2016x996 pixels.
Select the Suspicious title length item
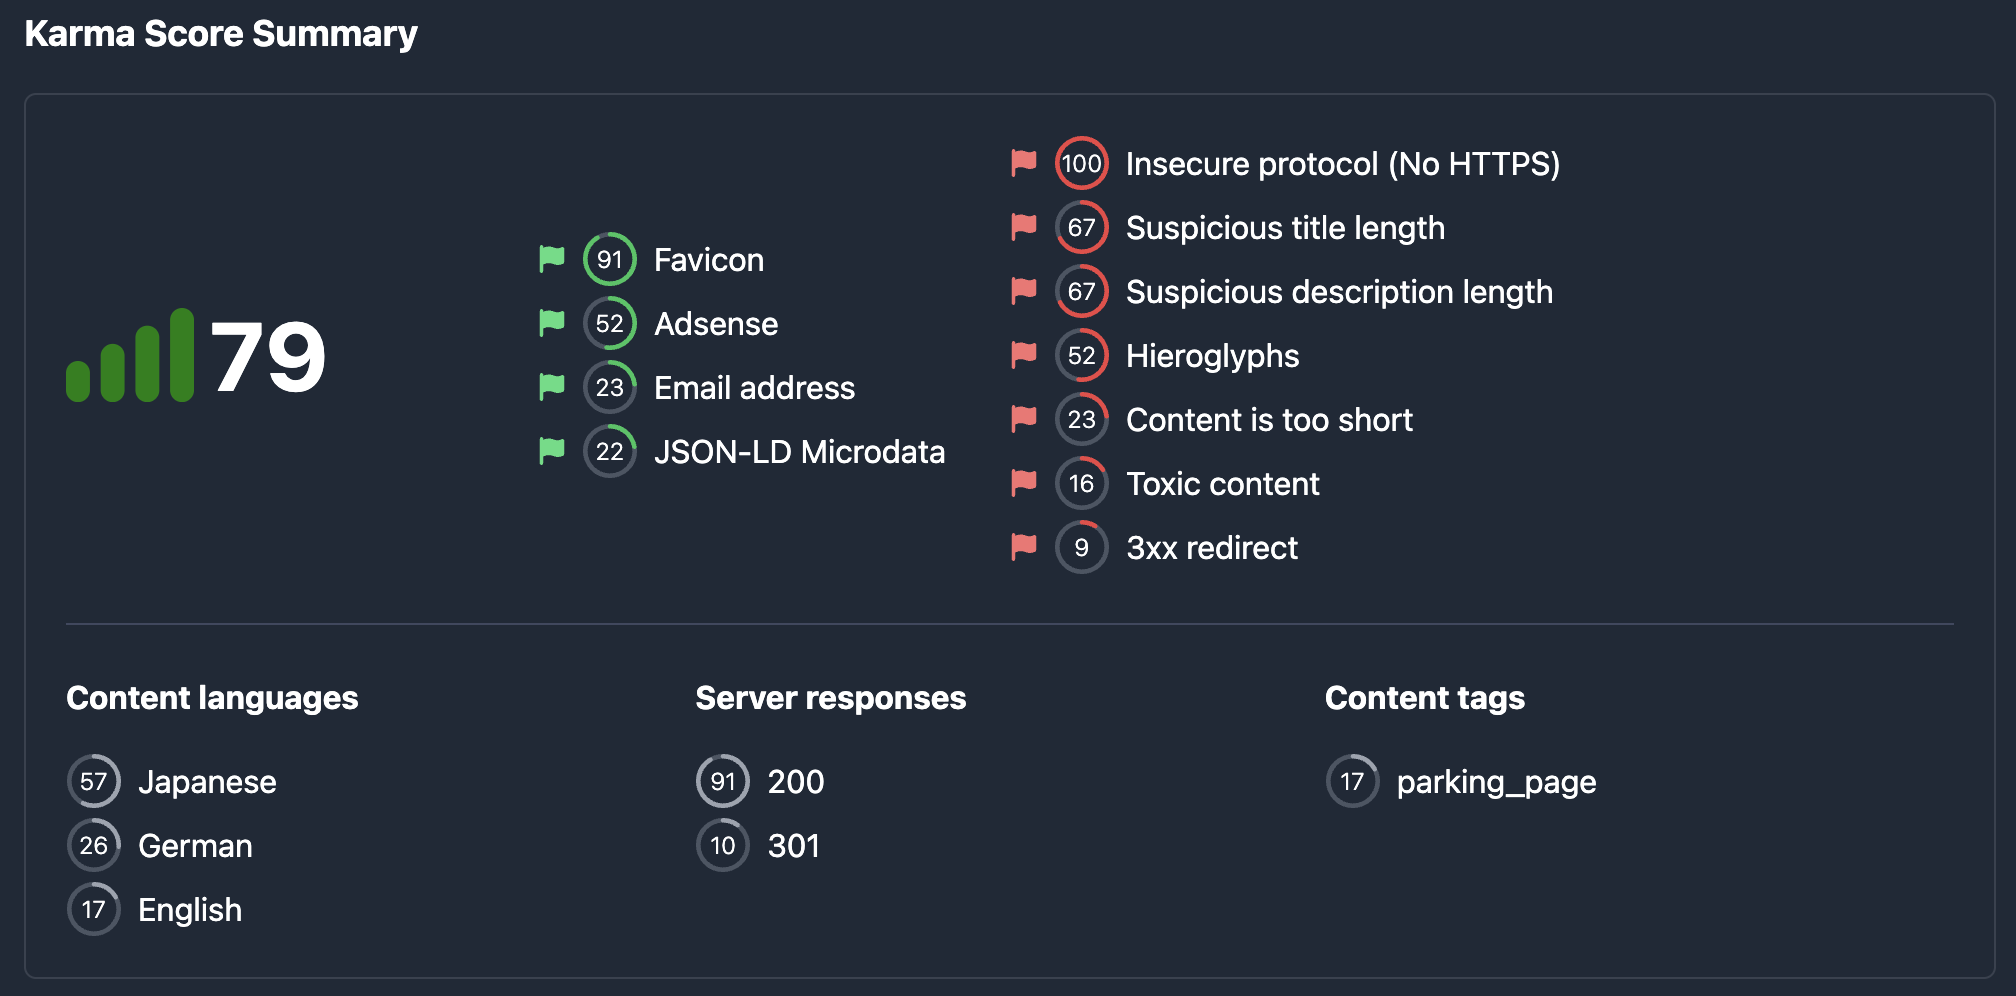[1285, 228]
